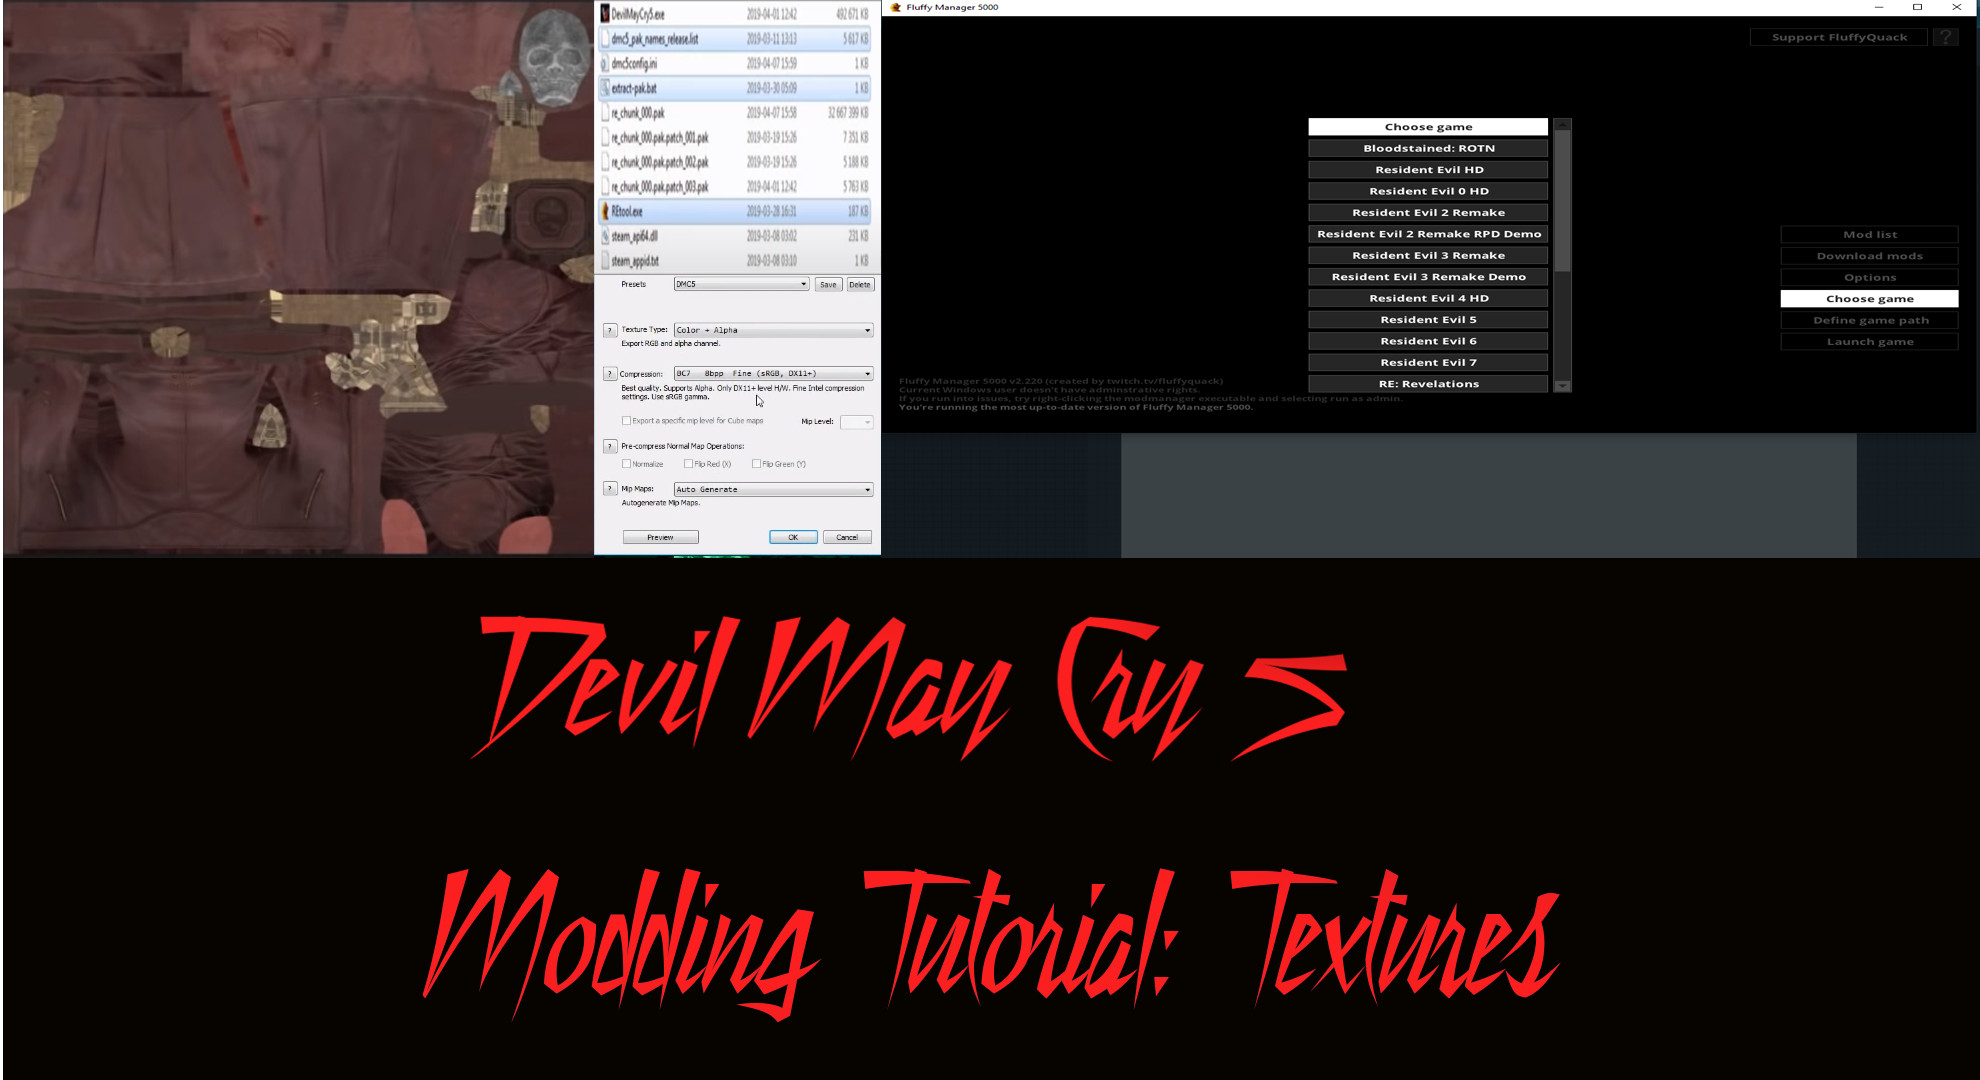1980x1080 pixels.
Task: Toggle Export a specific mip level checkbox
Action: [x=626, y=420]
